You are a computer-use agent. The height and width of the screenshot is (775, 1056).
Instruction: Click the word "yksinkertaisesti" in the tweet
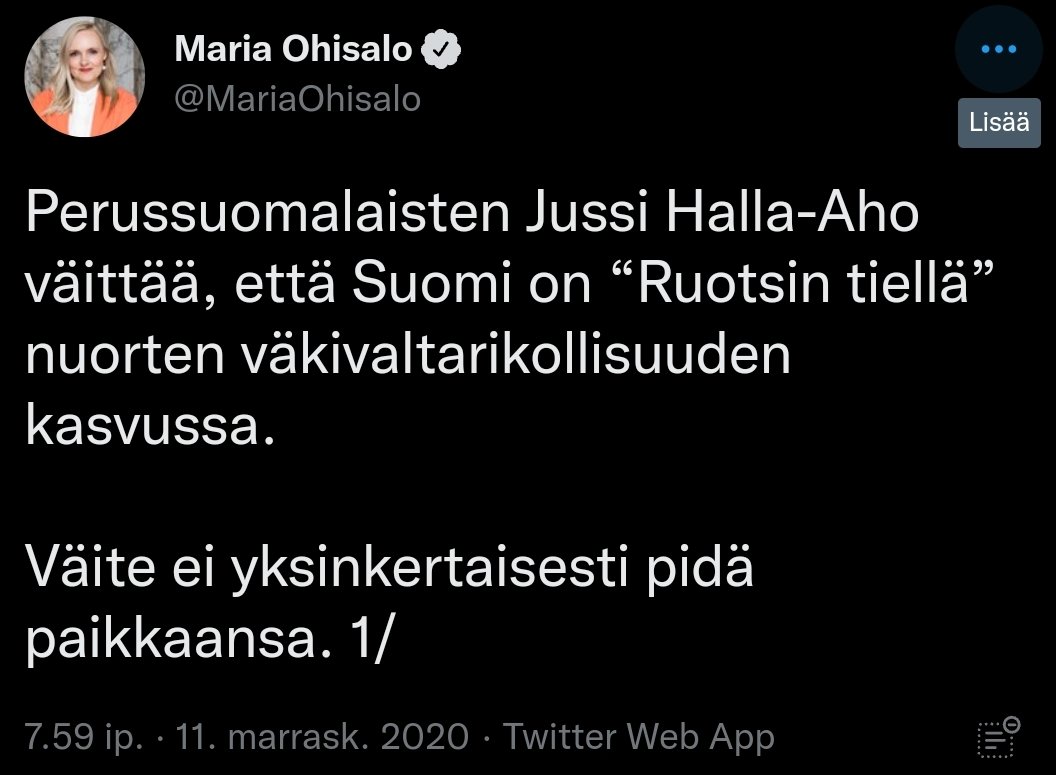click(x=429, y=568)
